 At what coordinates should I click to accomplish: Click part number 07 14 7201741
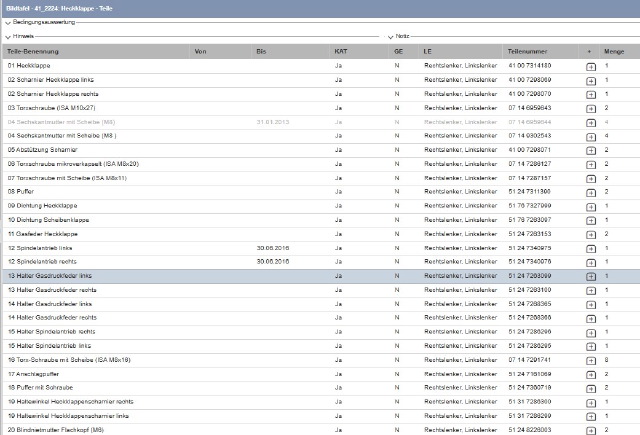(x=530, y=360)
